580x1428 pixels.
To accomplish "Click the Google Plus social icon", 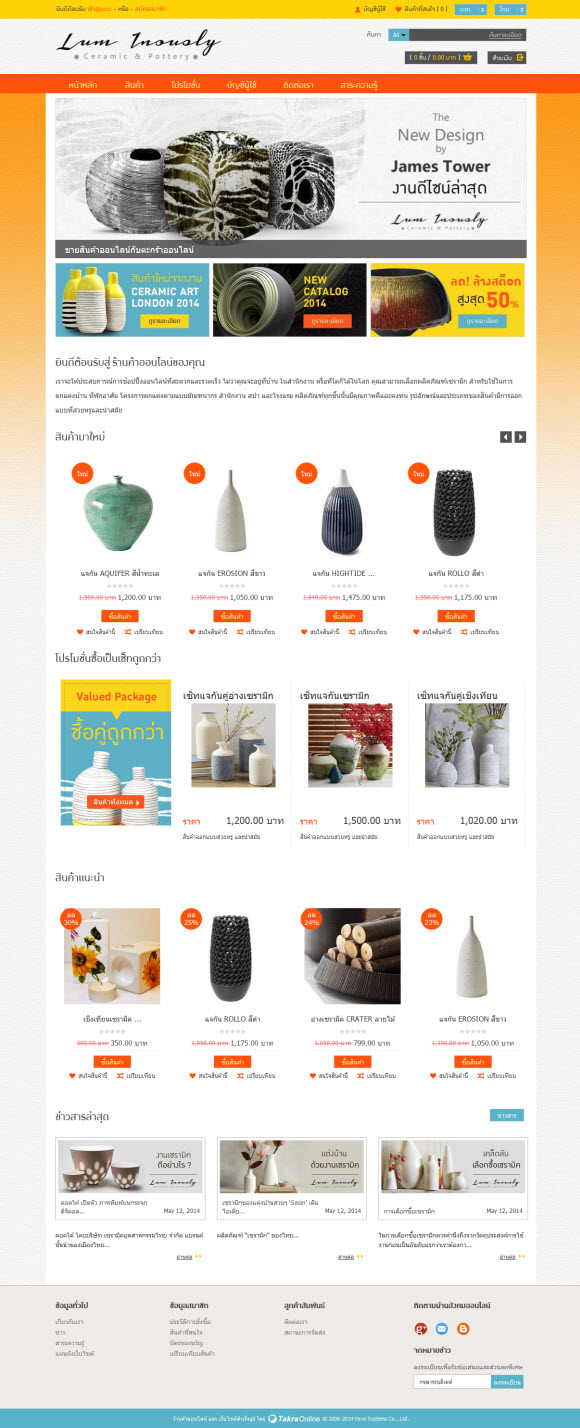I will click(421, 1328).
